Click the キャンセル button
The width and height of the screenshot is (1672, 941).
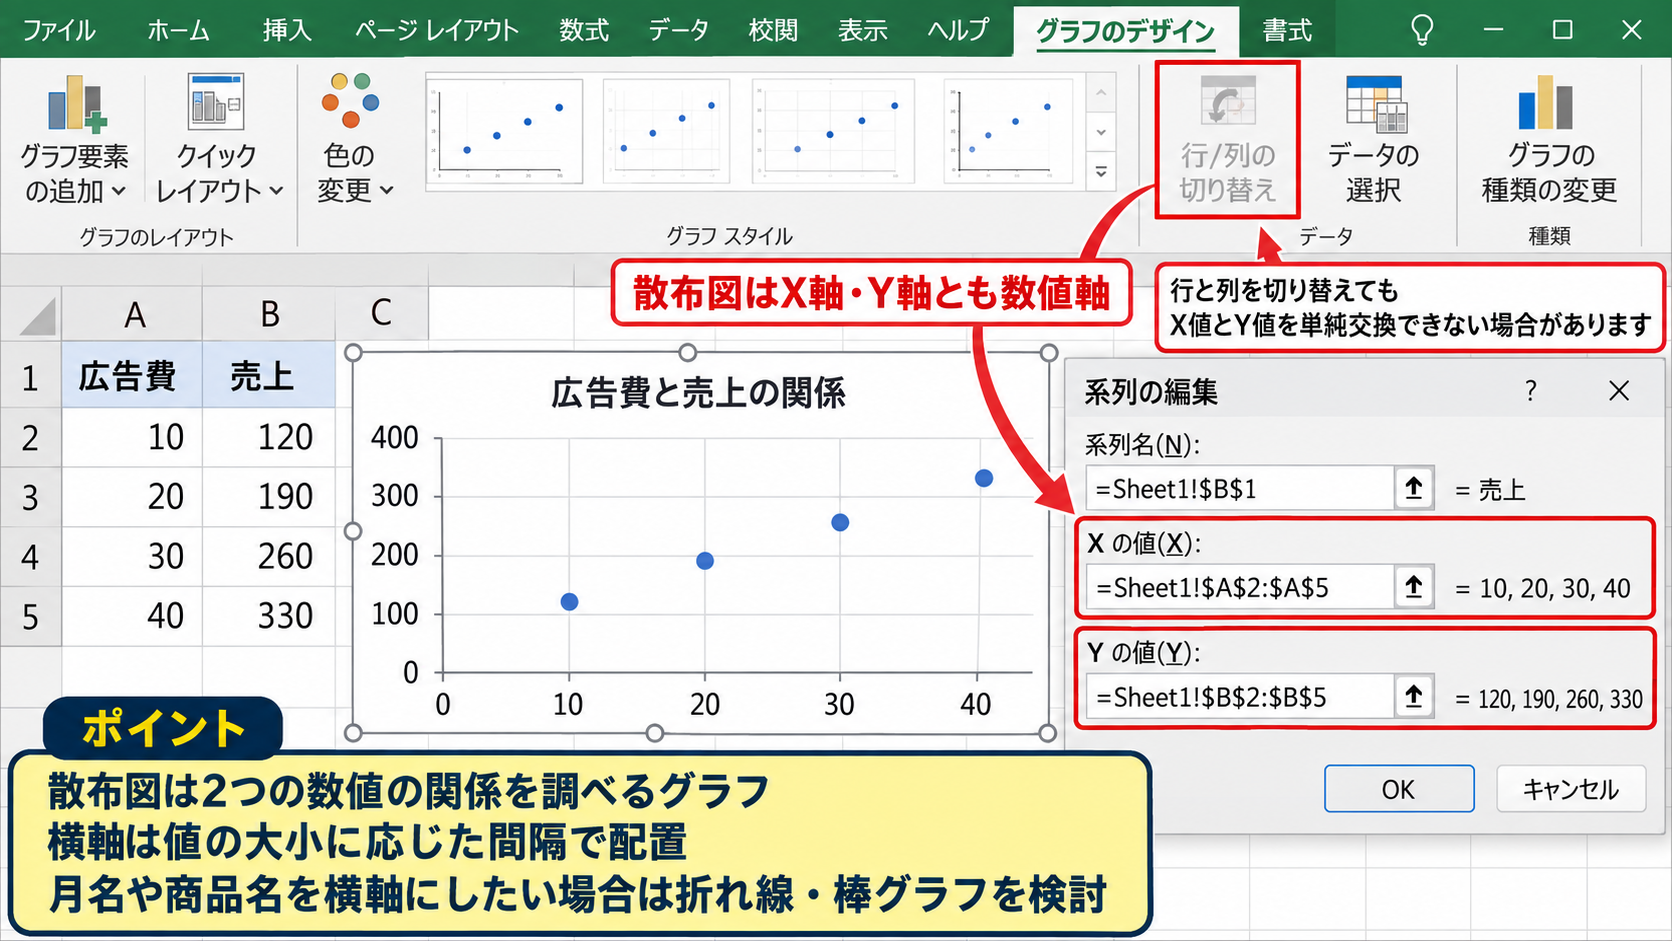tap(1571, 789)
